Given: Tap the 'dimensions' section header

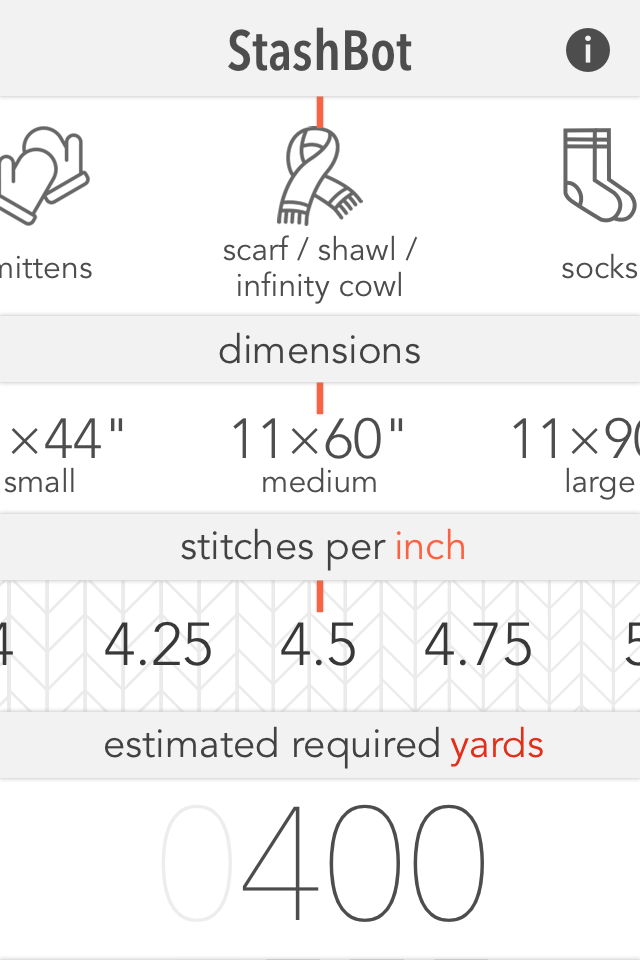Looking at the screenshot, I should [319, 350].
